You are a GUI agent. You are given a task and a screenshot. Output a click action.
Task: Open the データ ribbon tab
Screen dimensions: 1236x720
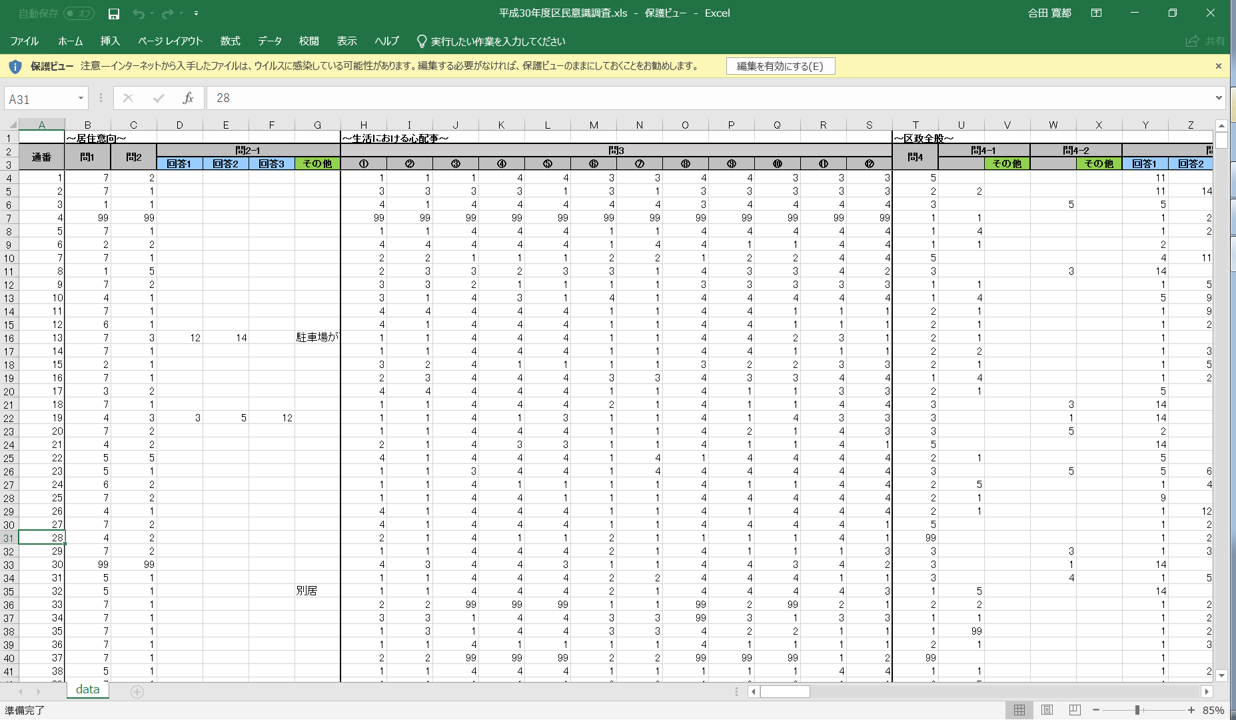point(270,41)
